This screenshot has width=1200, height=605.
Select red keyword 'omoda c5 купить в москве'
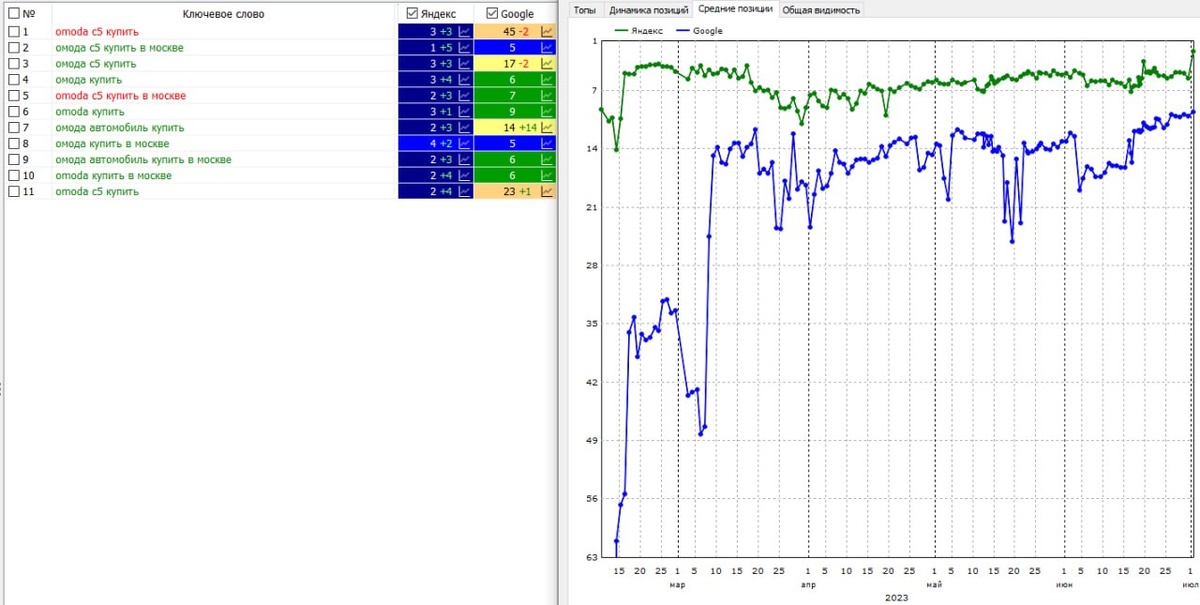[x=120, y=96]
